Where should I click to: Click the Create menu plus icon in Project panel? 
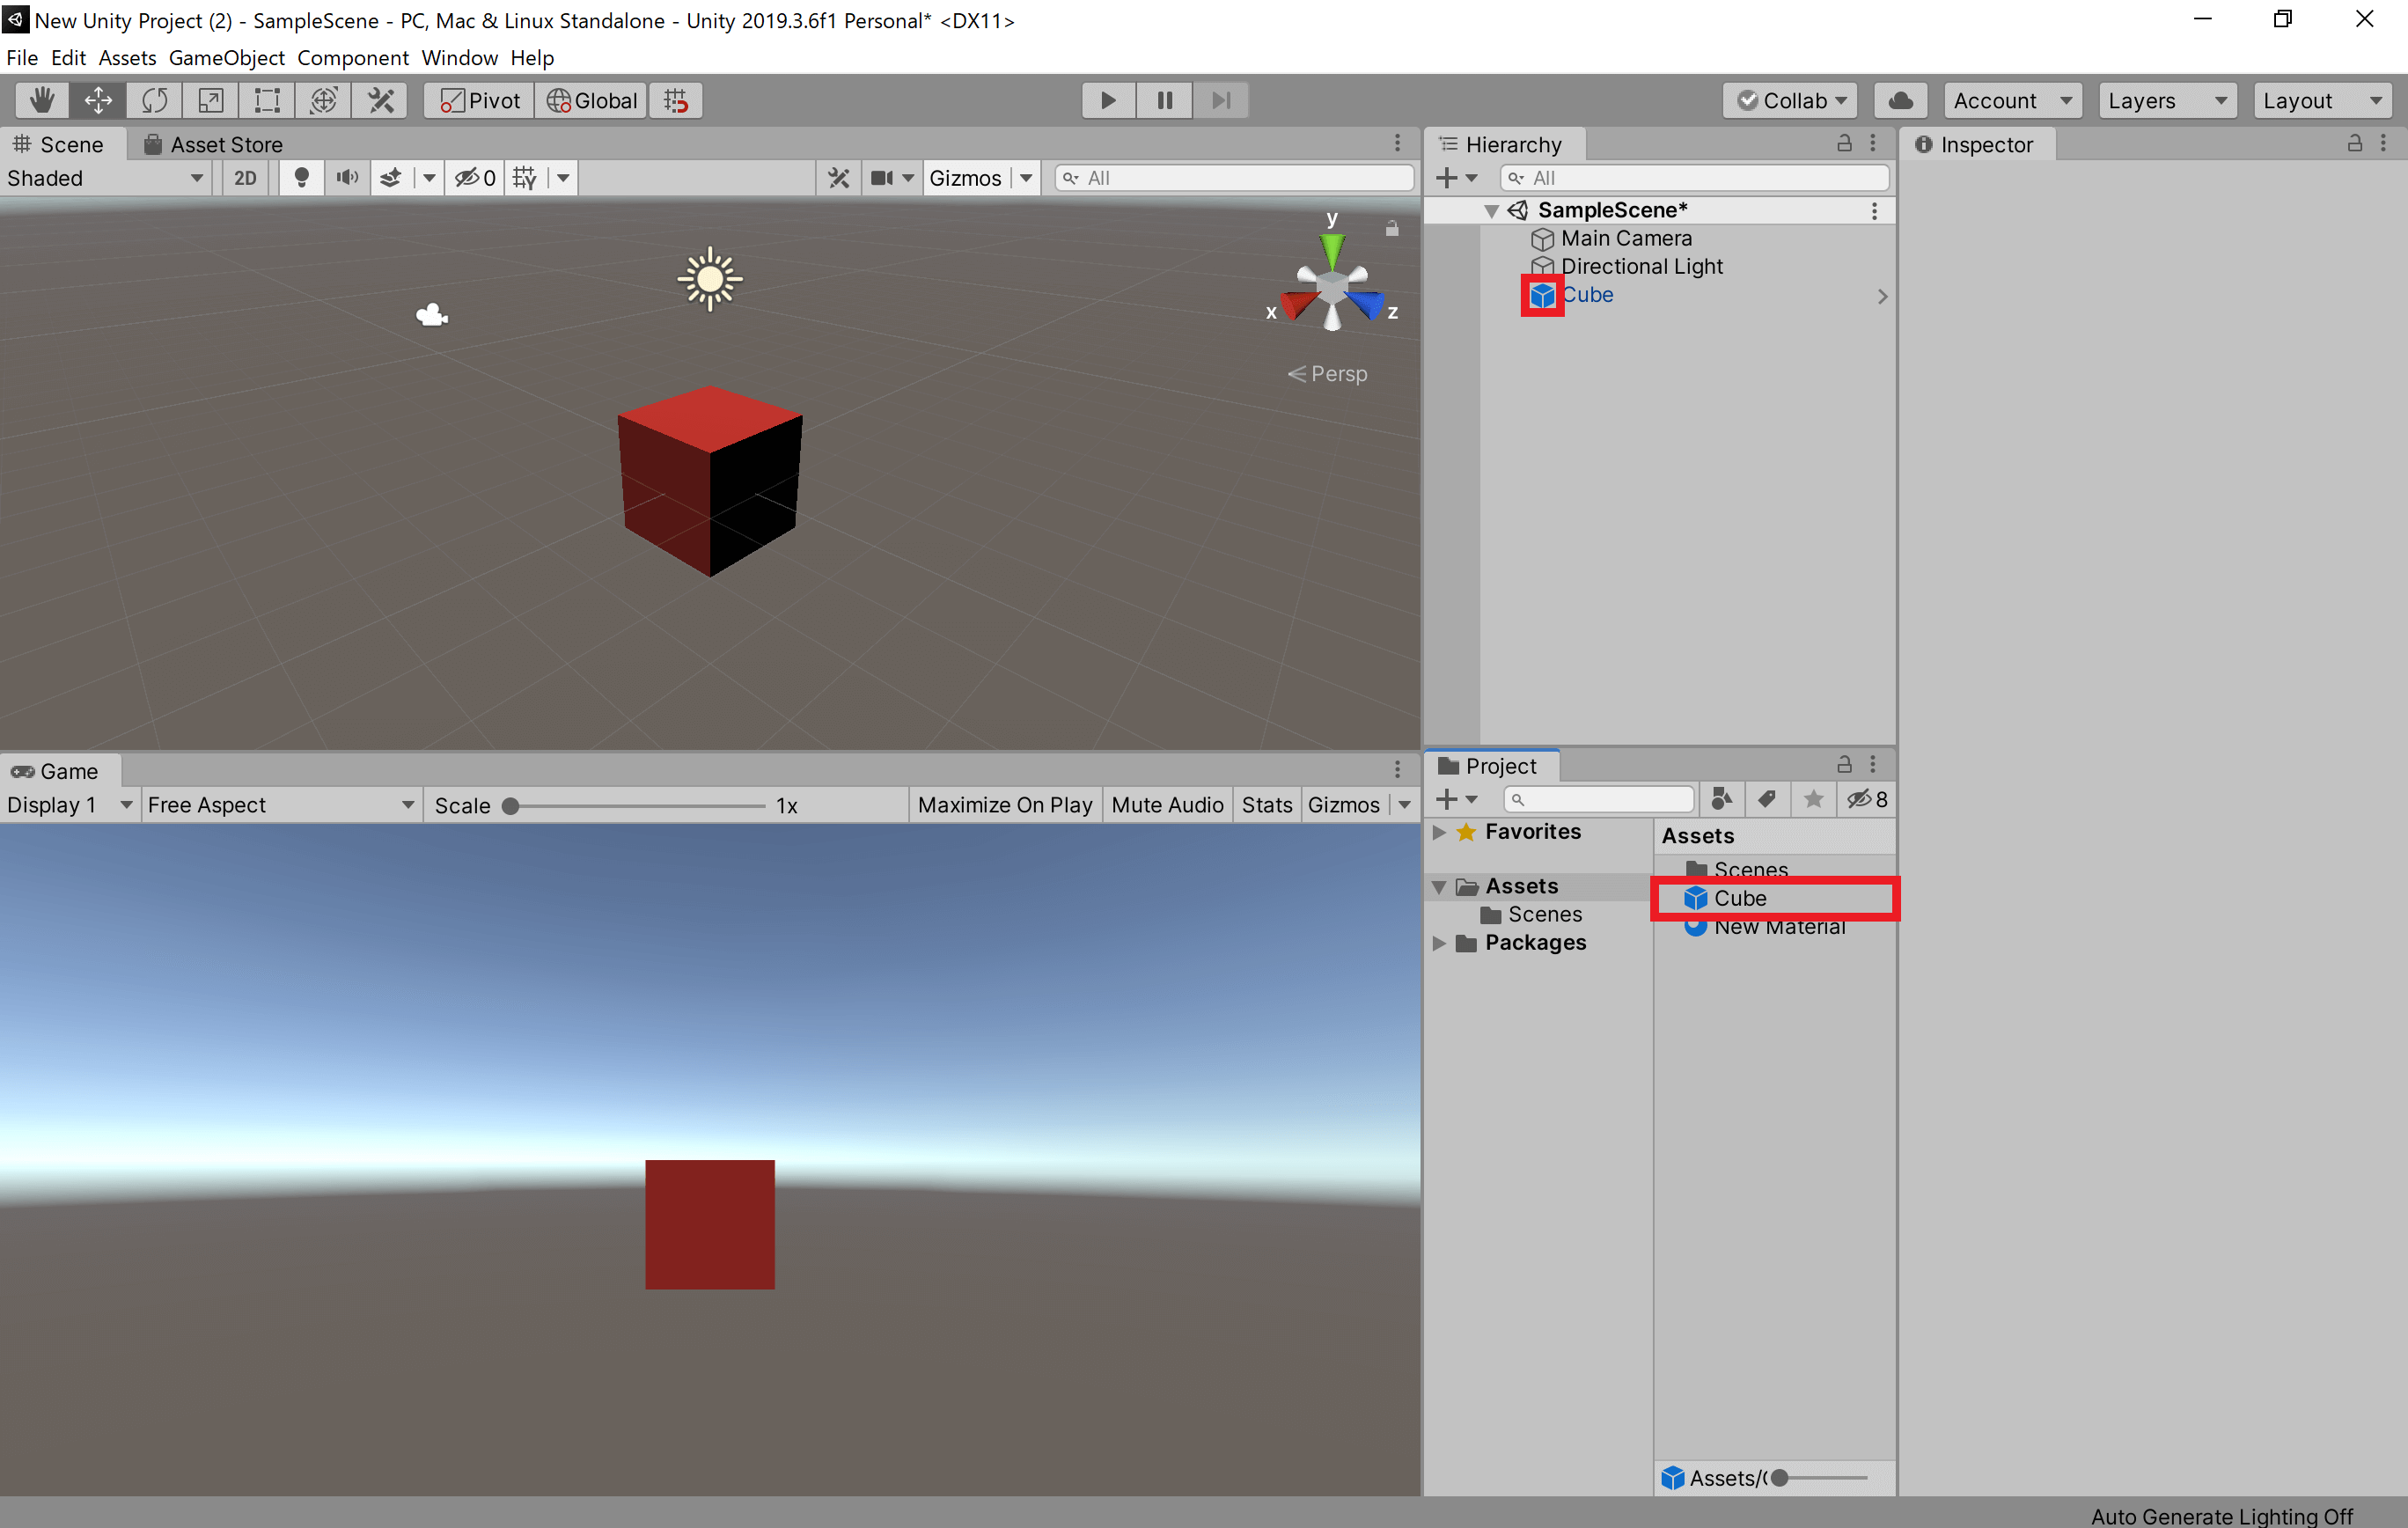coord(1449,799)
